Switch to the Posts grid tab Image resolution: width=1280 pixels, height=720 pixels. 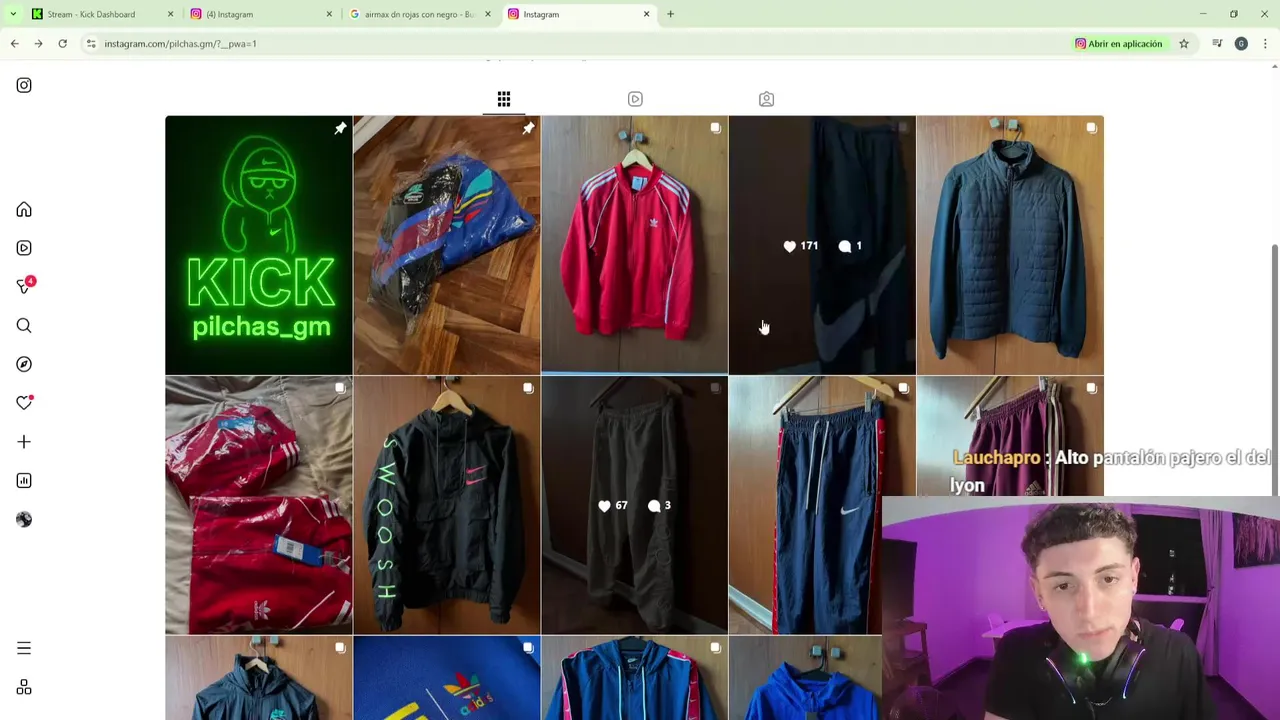(x=504, y=99)
